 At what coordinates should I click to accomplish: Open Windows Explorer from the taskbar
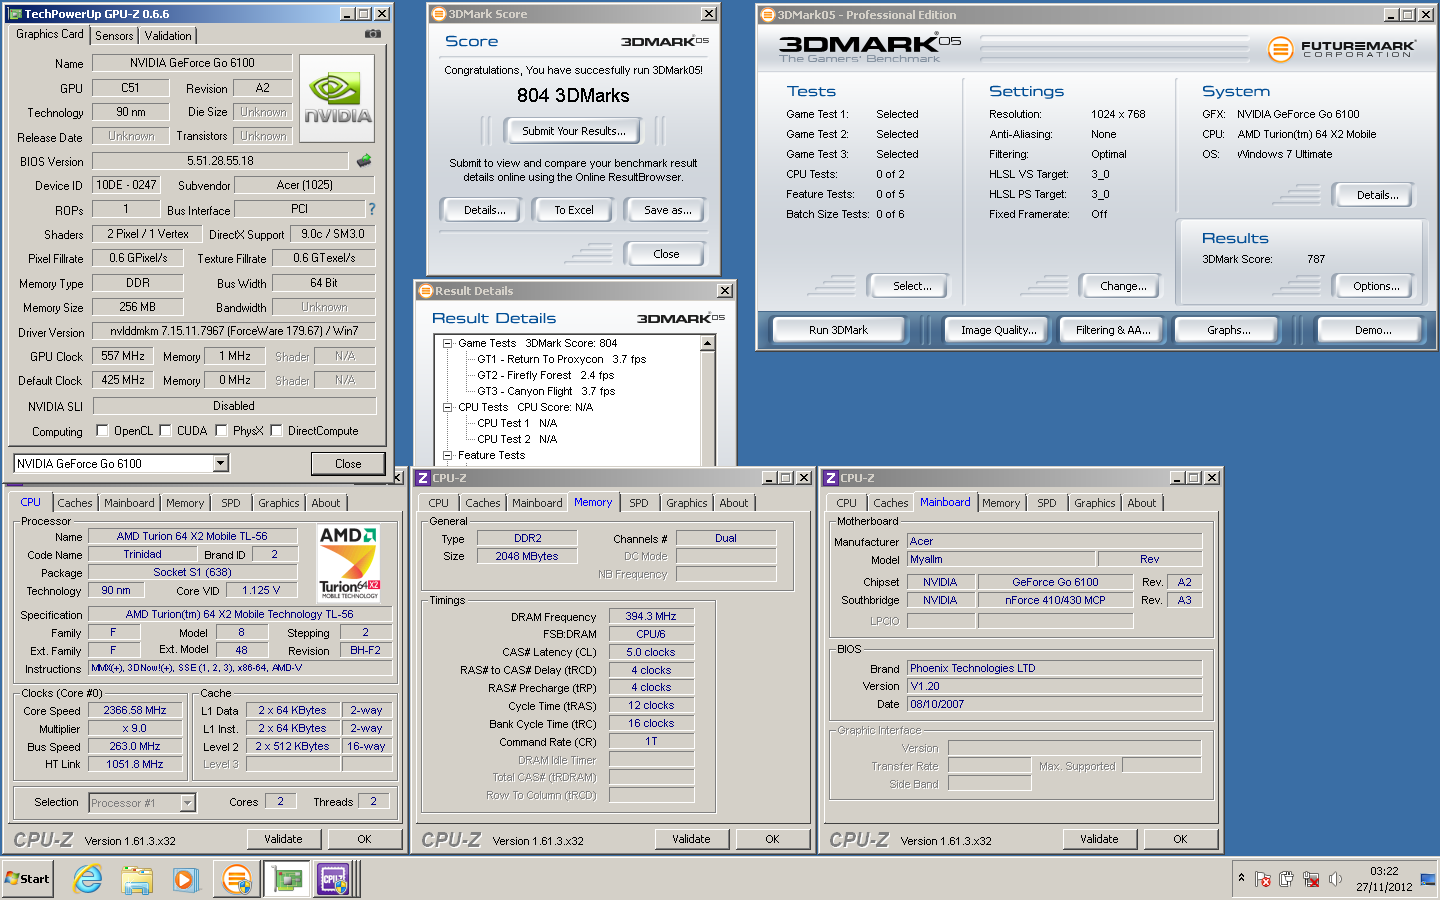[136, 879]
